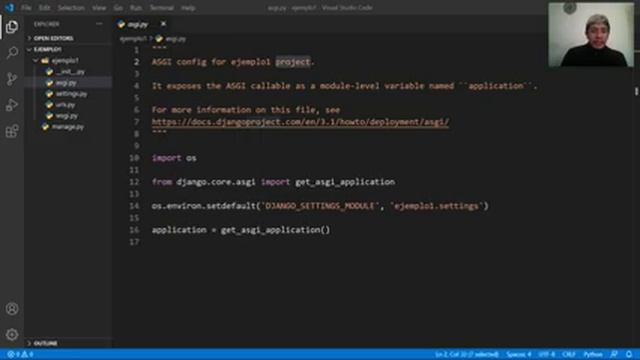
Task: Collapse the EJEMPLO1 workspace section
Action: pos(47,49)
